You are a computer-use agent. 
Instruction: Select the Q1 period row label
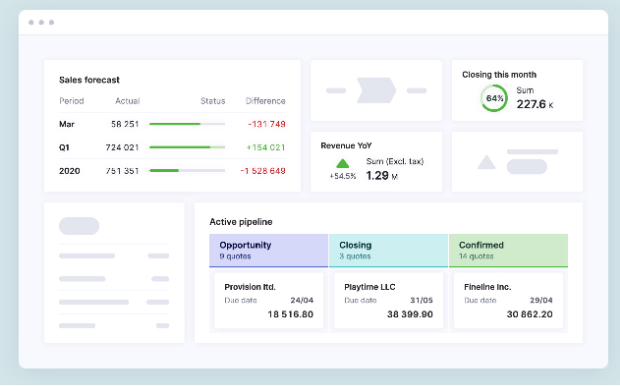pyautogui.click(x=64, y=148)
